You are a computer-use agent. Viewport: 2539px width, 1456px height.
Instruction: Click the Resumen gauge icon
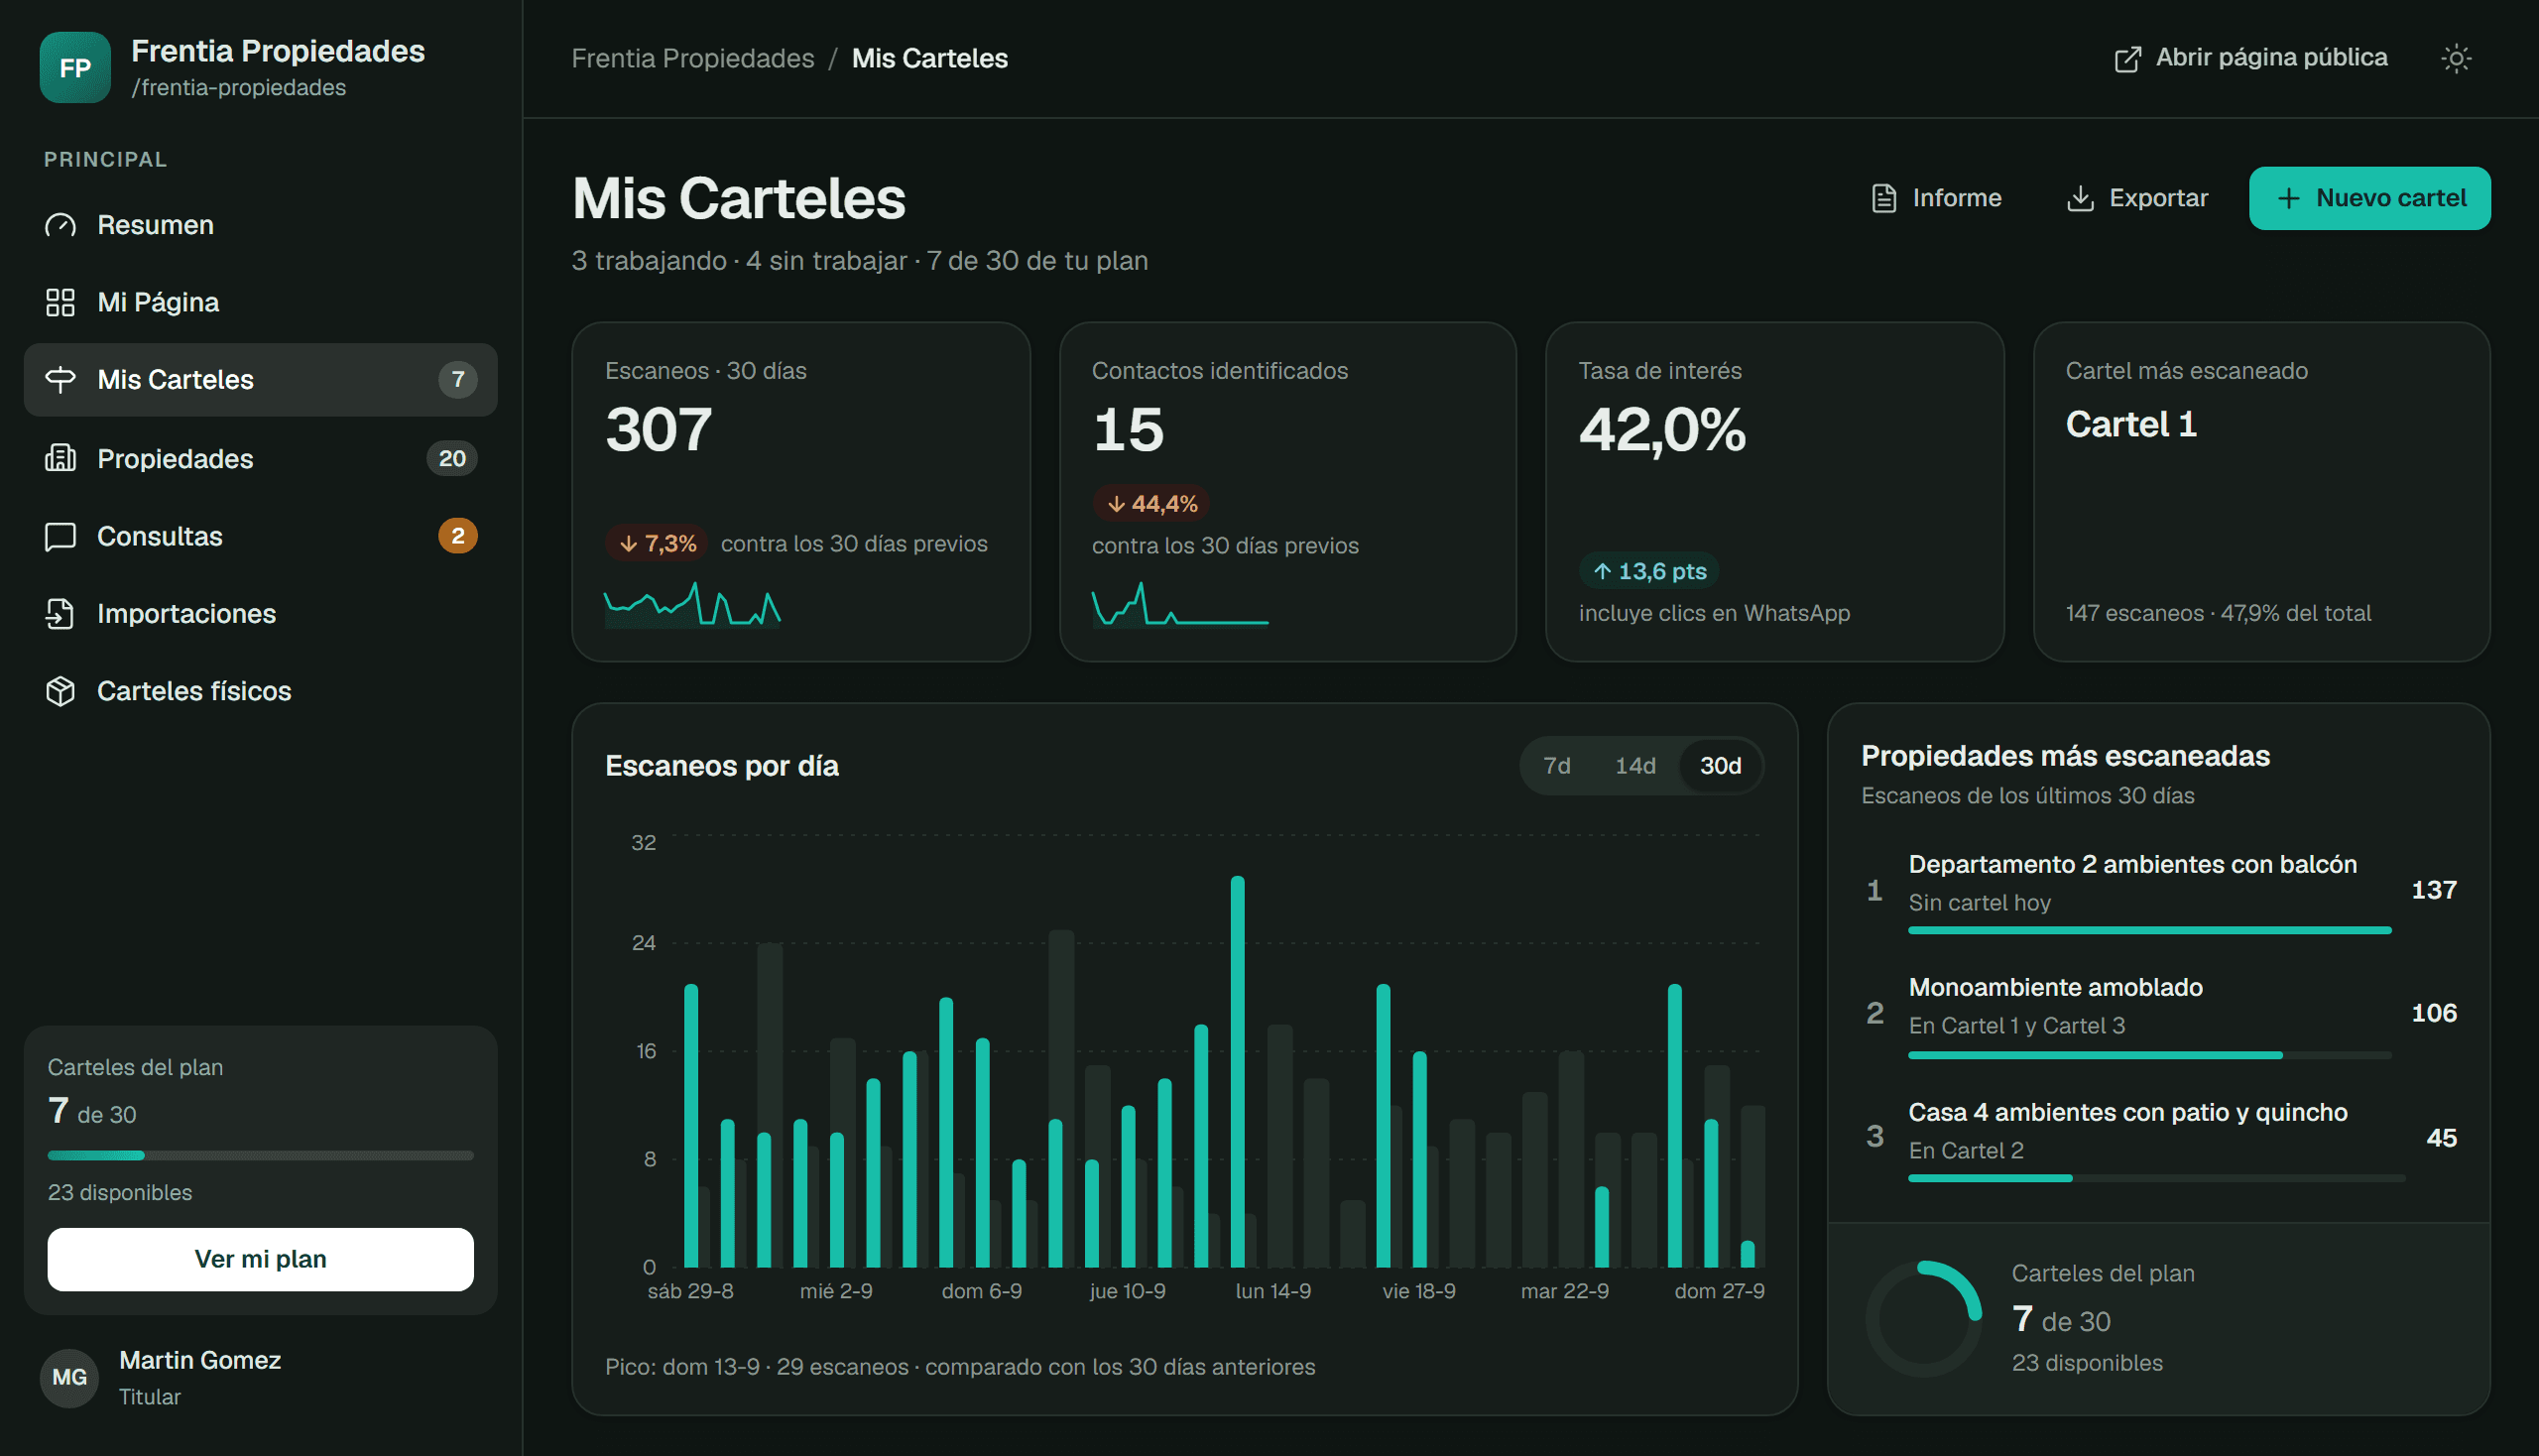tap(60, 225)
